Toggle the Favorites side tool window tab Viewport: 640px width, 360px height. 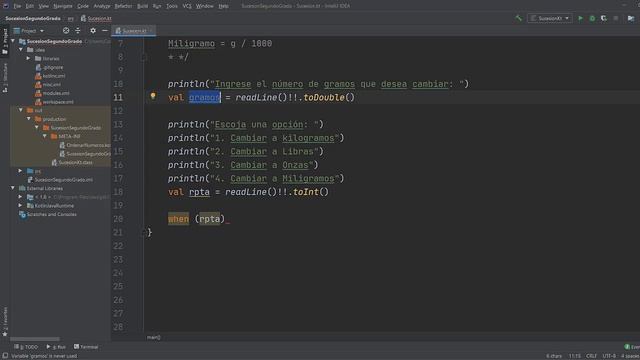point(5,321)
